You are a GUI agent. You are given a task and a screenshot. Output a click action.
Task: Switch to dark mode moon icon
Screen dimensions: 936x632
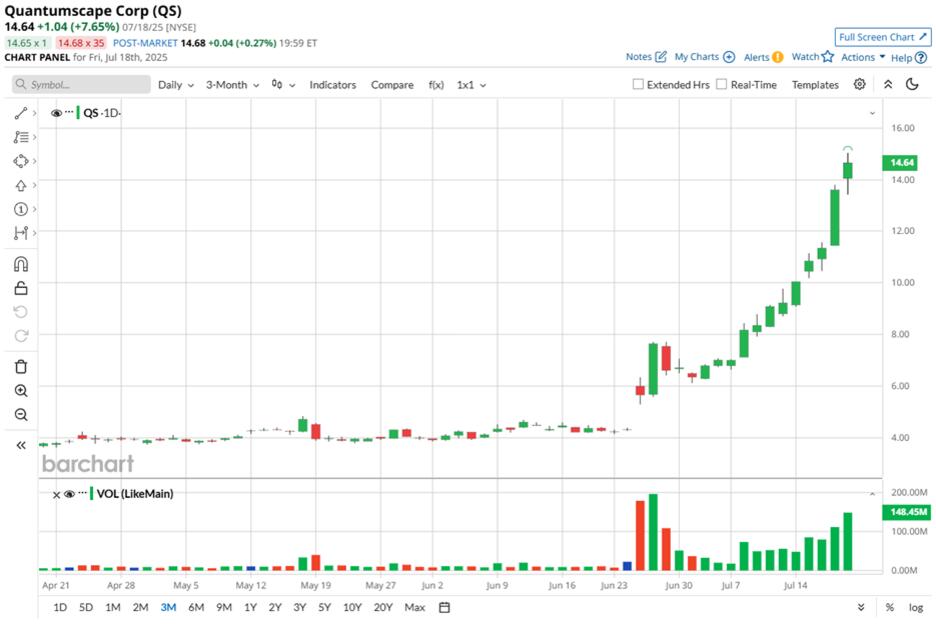(912, 84)
